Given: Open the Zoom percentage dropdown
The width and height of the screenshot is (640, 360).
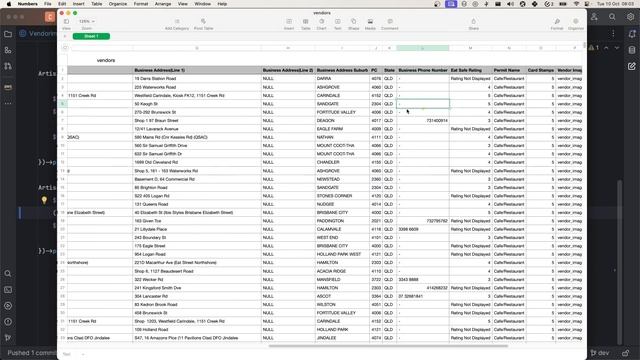Looking at the screenshot, I should point(87,21).
